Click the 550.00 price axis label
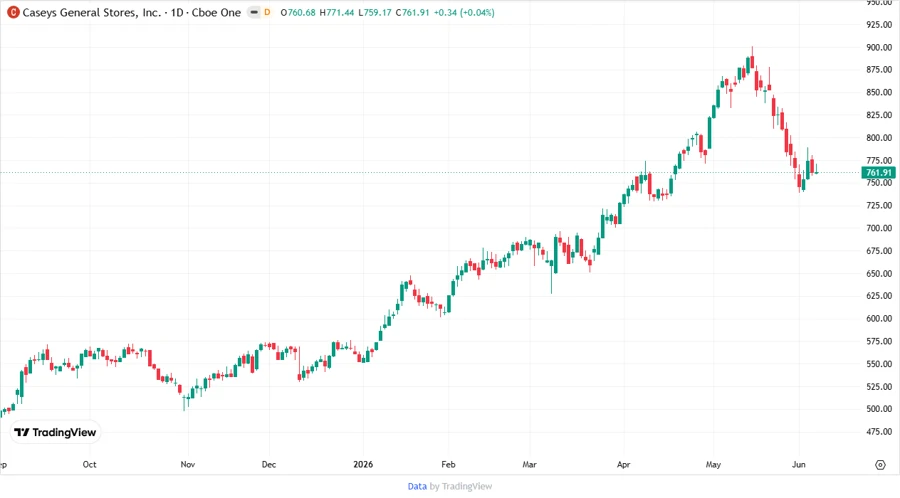This screenshot has width=900, height=498. point(879,364)
